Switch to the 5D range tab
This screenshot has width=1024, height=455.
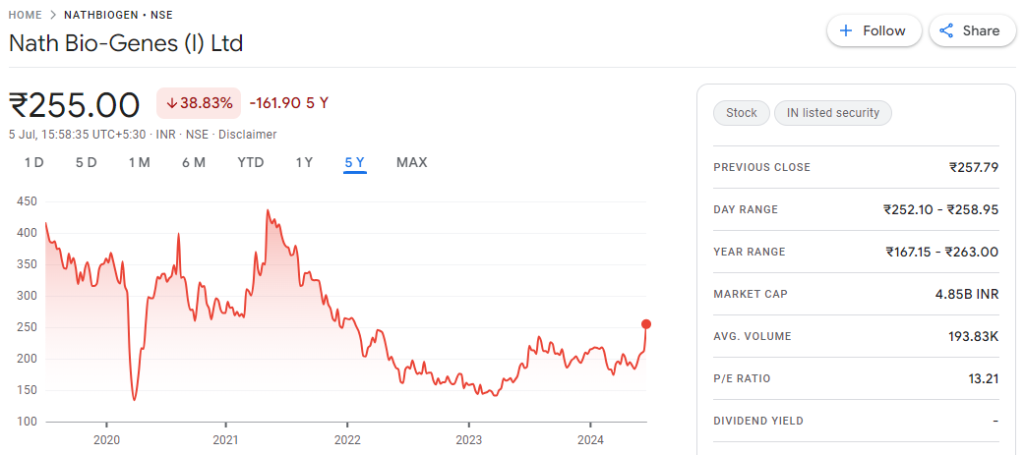[86, 162]
